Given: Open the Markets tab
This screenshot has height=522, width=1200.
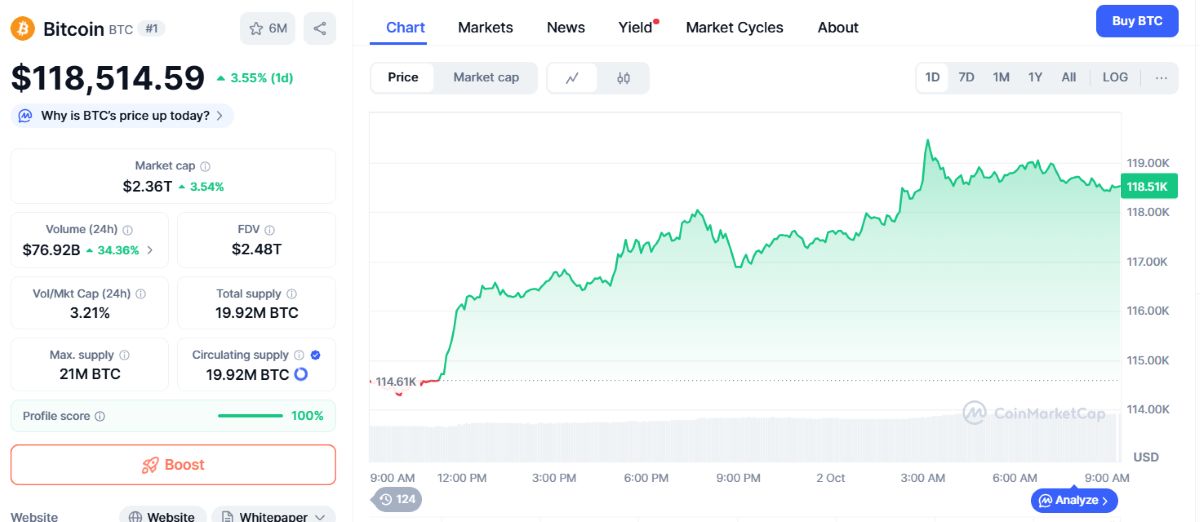Looking at the screenshot, I should 485,28.
